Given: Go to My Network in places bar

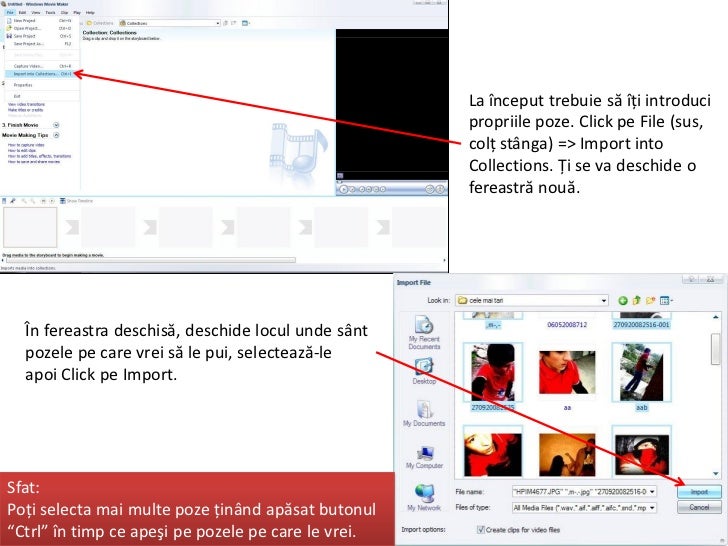Looking at the screenshot, I should tap(424, 498).
